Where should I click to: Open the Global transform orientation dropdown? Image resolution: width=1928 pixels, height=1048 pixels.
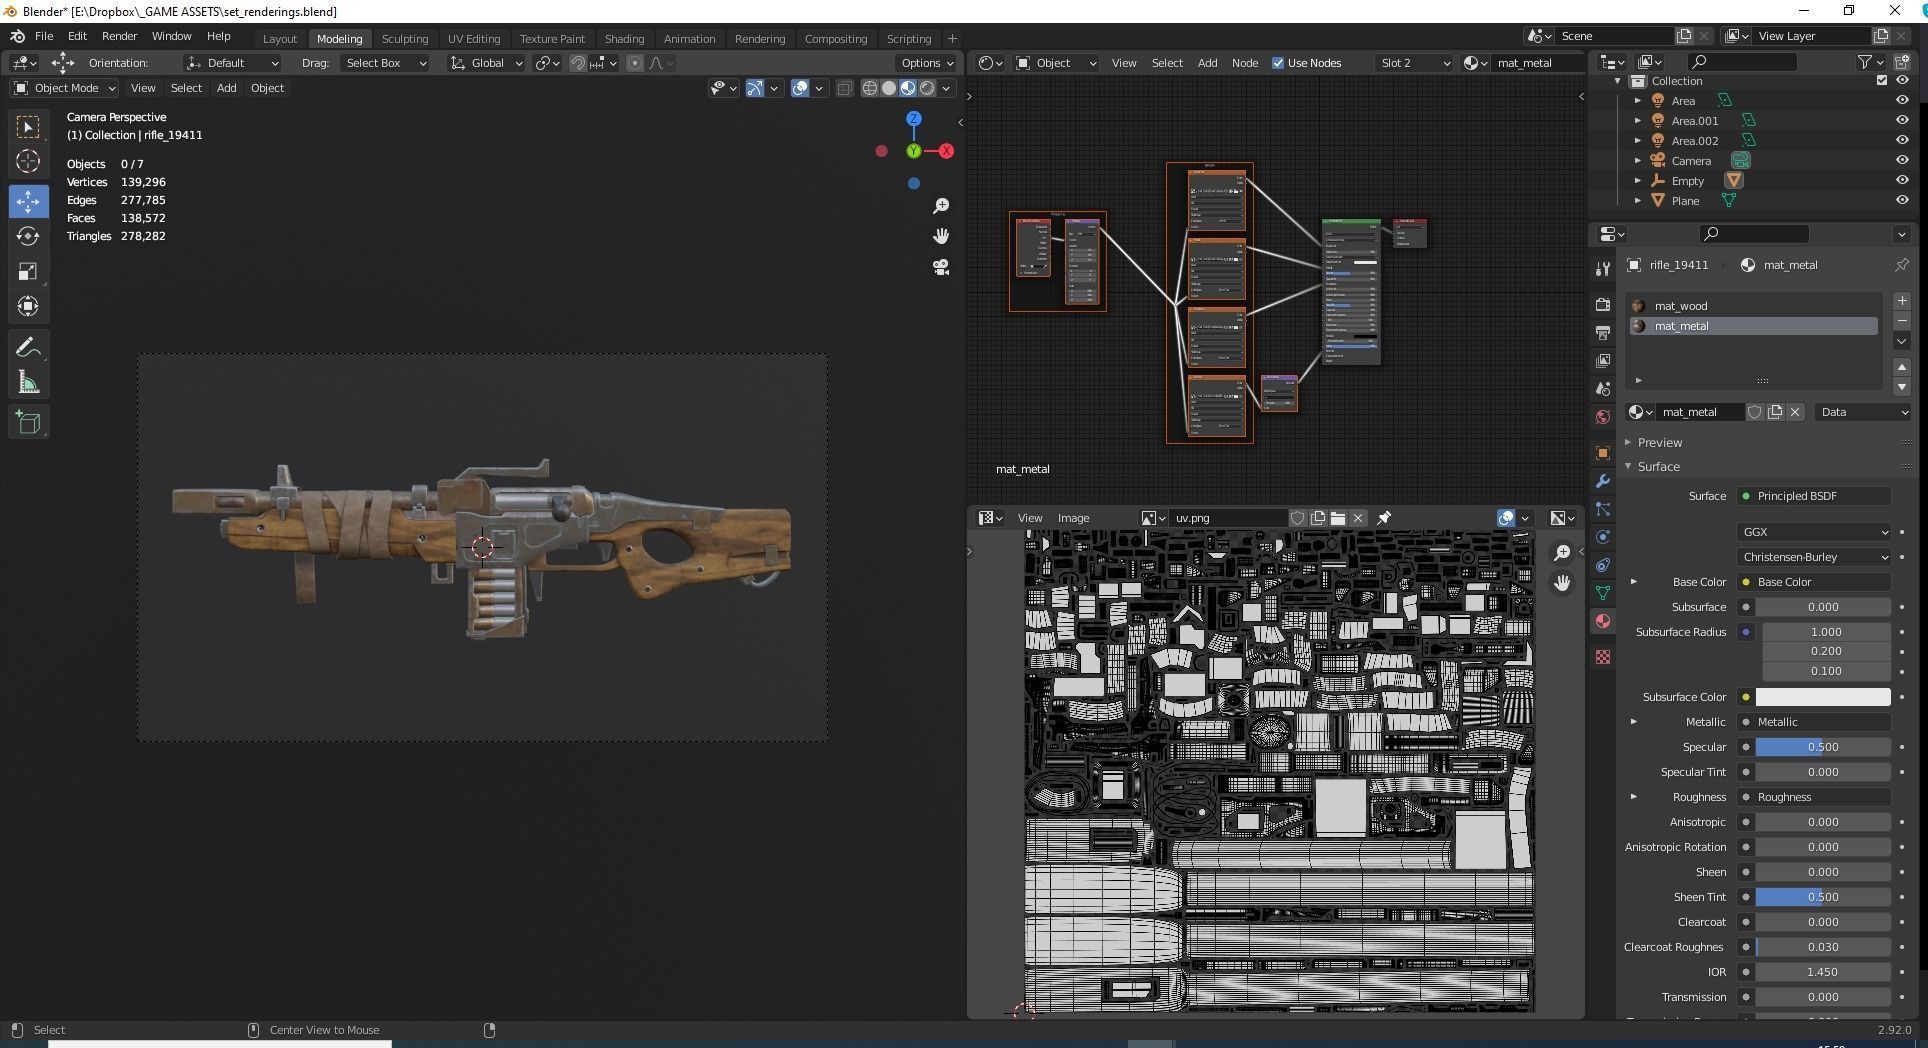(486, 63)
